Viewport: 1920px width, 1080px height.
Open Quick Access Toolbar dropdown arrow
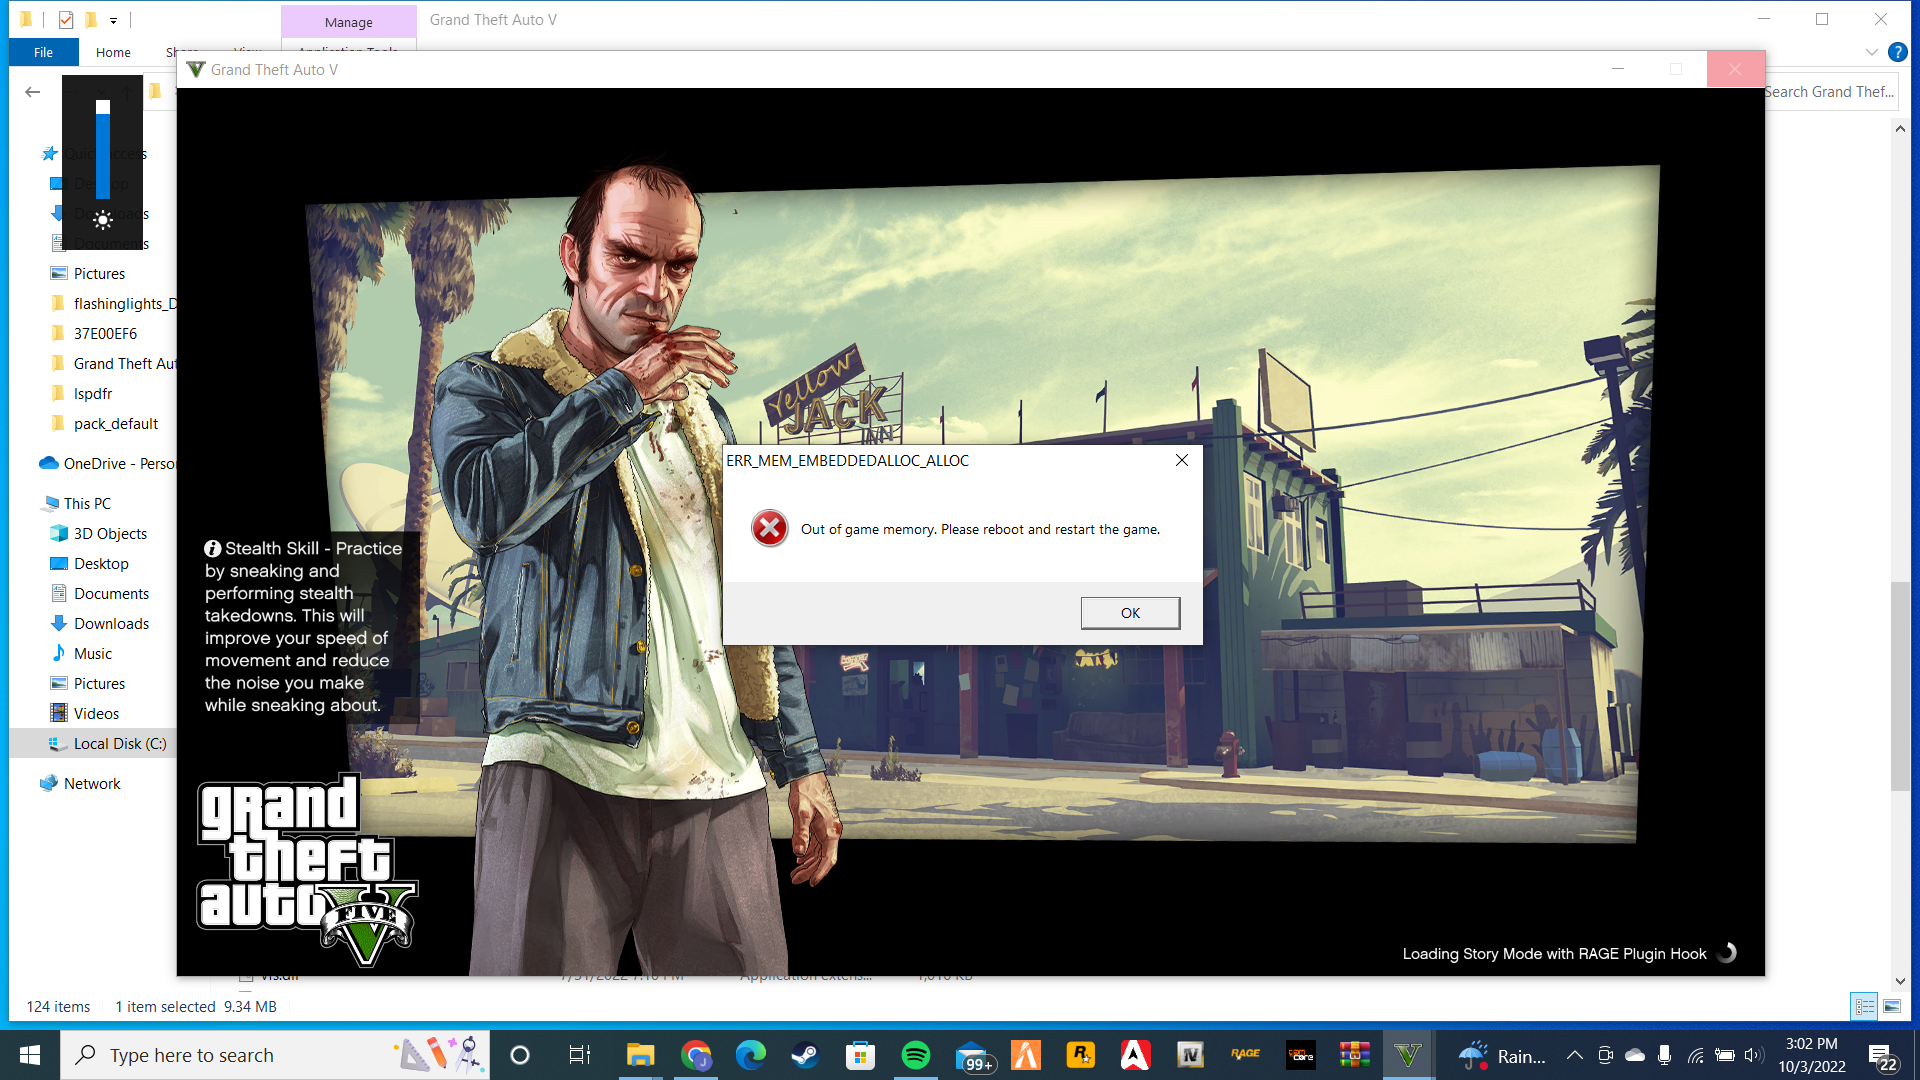113,20
